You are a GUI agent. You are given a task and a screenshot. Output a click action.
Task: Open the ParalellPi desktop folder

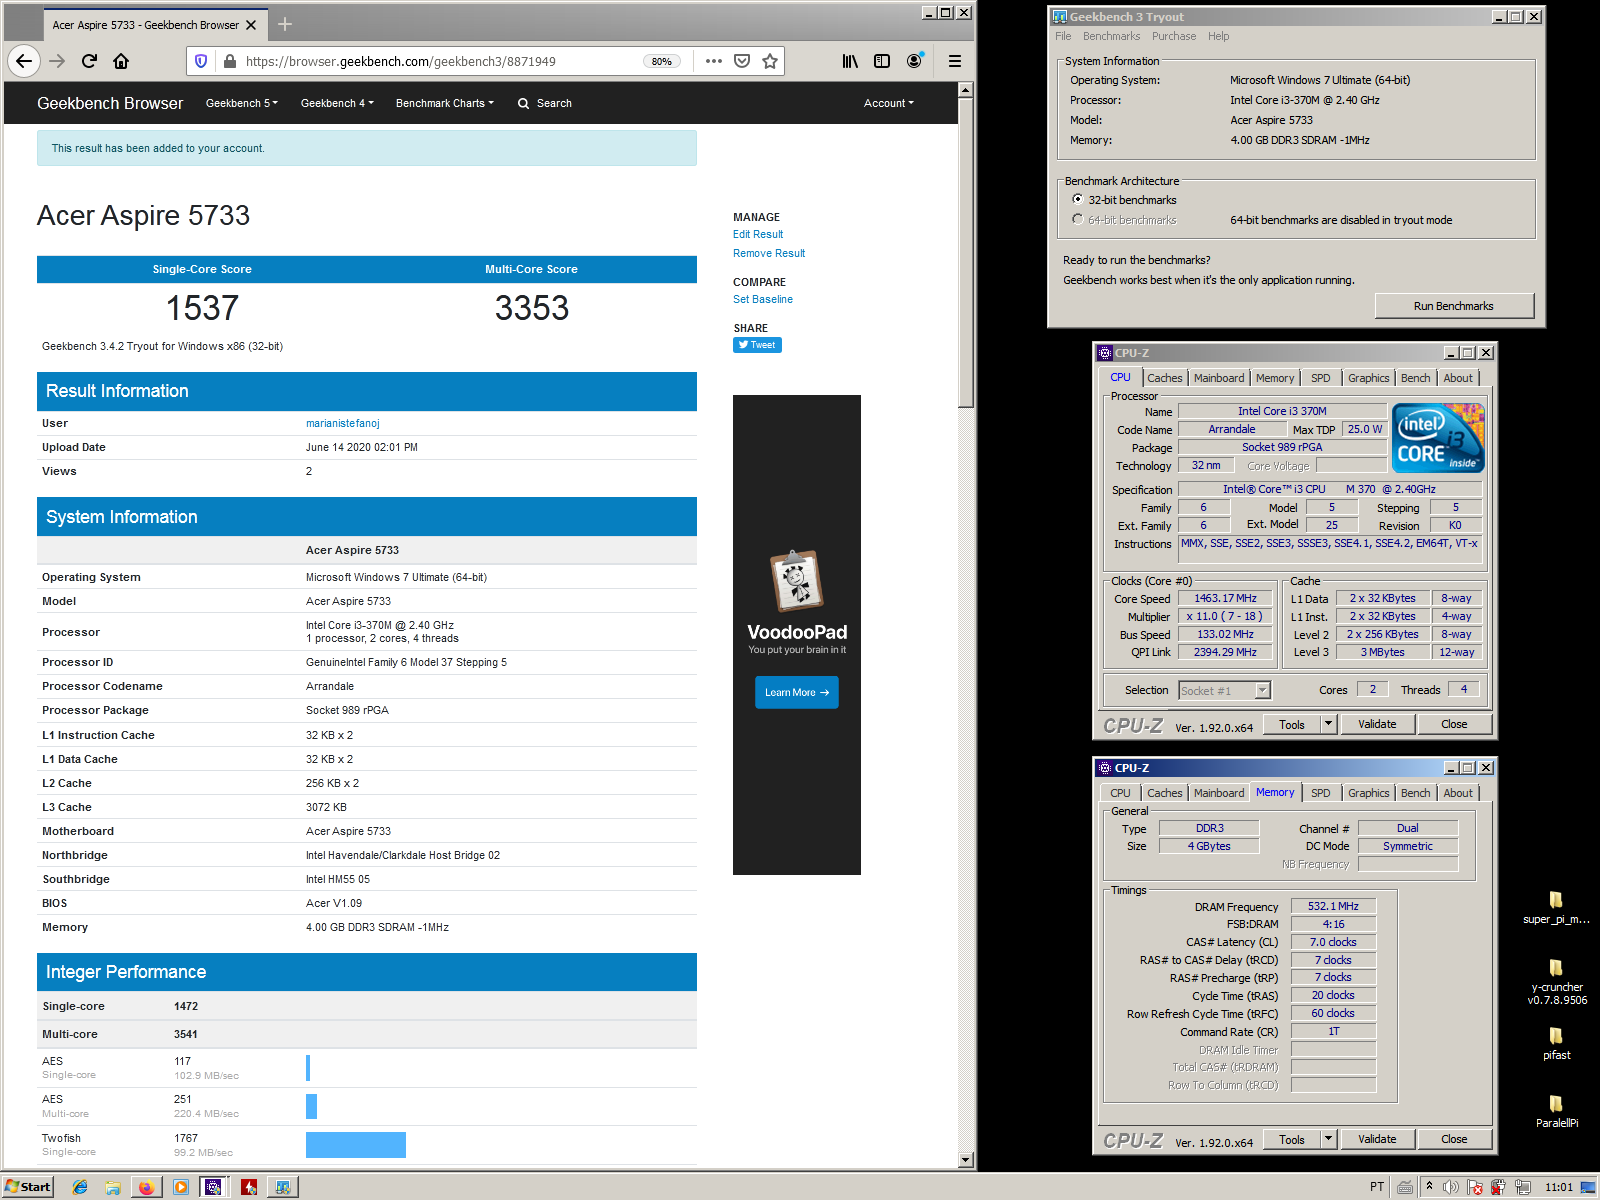coord(1557,1111)
